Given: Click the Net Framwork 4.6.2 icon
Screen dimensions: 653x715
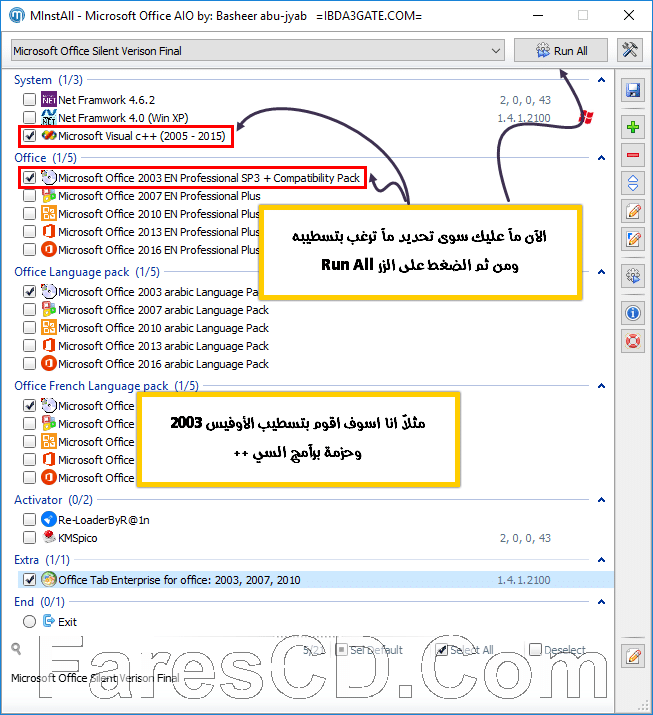Looking at the screenshot, I should click(49, 99).
